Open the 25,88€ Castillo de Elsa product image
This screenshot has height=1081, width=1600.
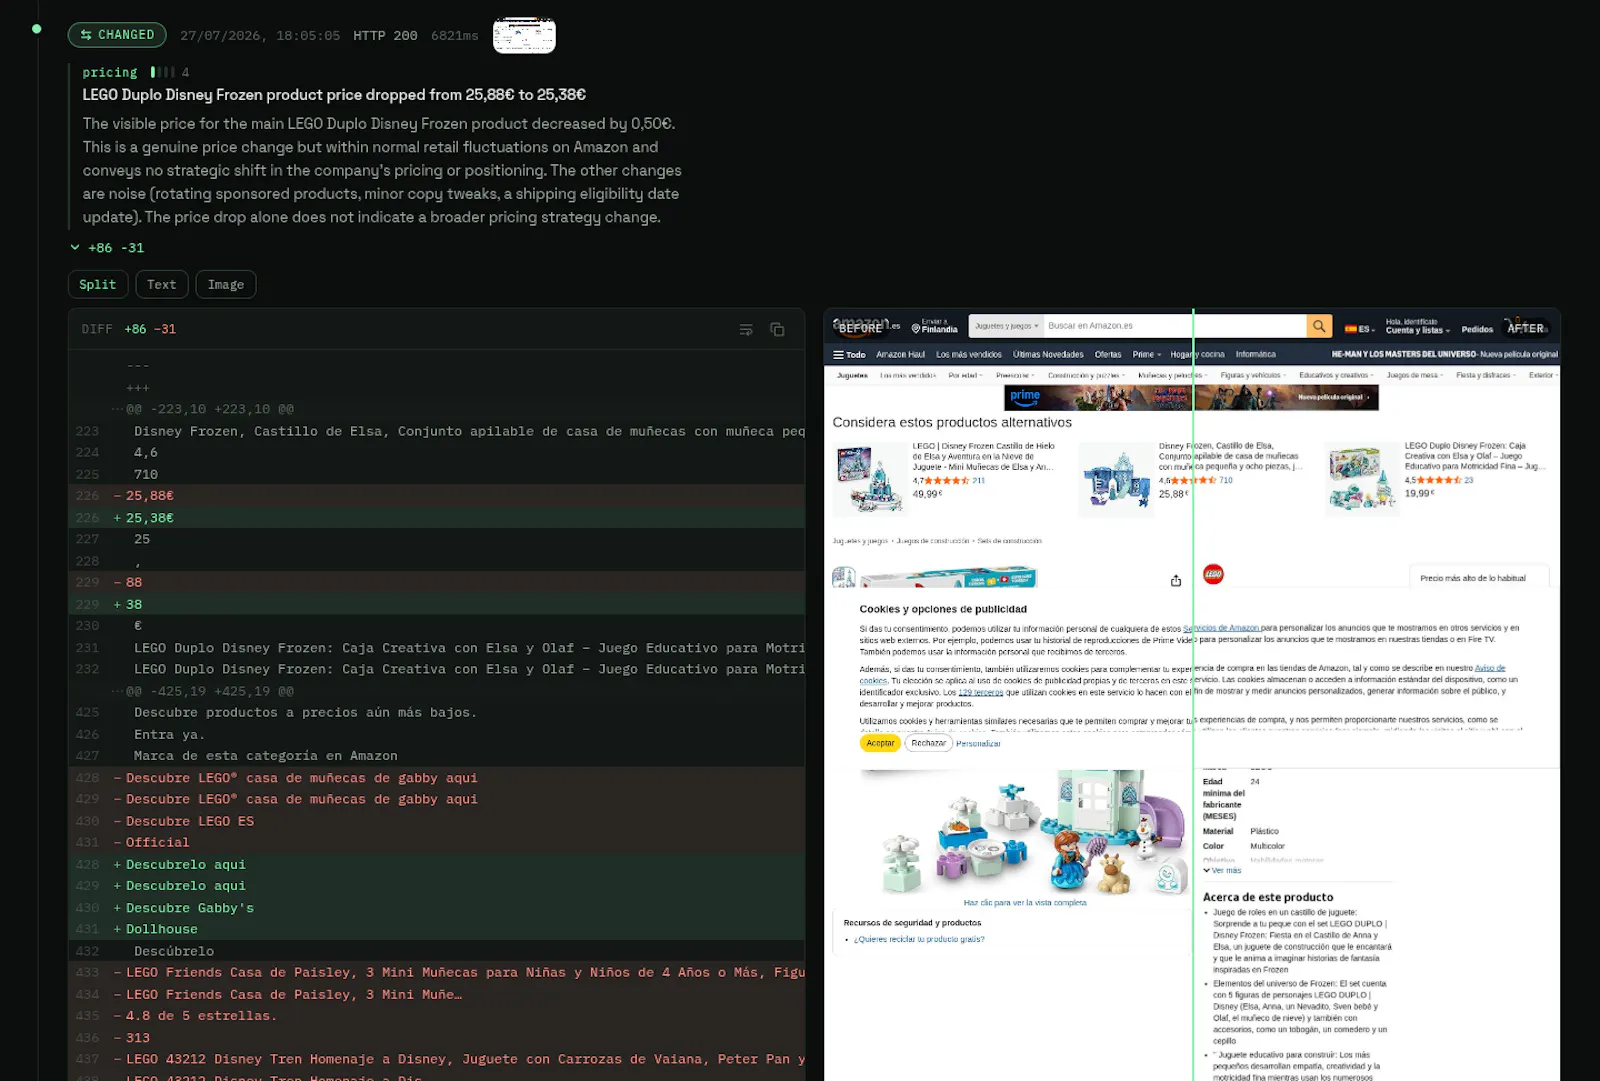point(1117,479)
